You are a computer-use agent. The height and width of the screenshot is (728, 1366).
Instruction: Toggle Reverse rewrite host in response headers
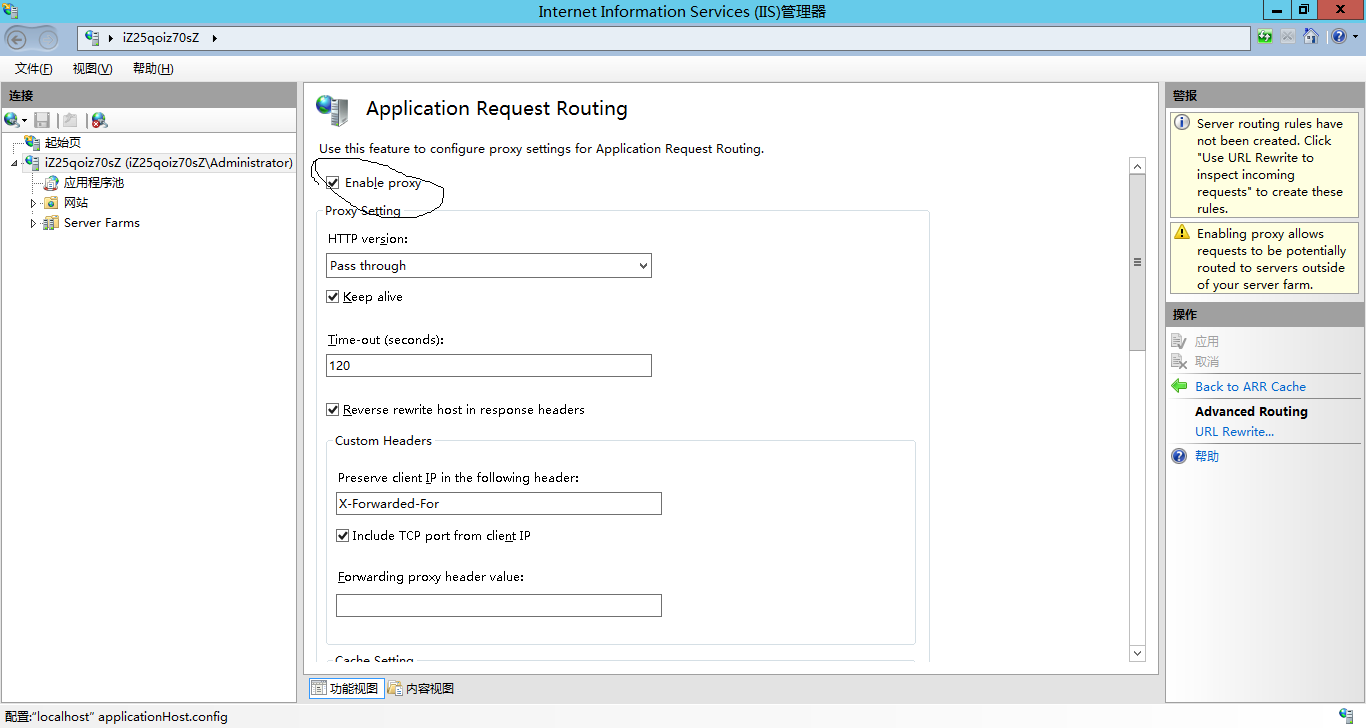pyautogui.click(x=333, y=410)
